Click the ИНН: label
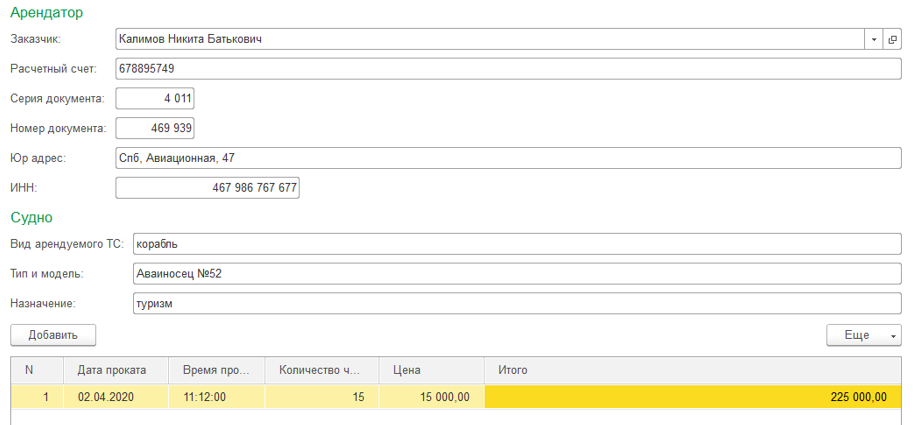Screen dimensions: 916x425 point(24,188)
